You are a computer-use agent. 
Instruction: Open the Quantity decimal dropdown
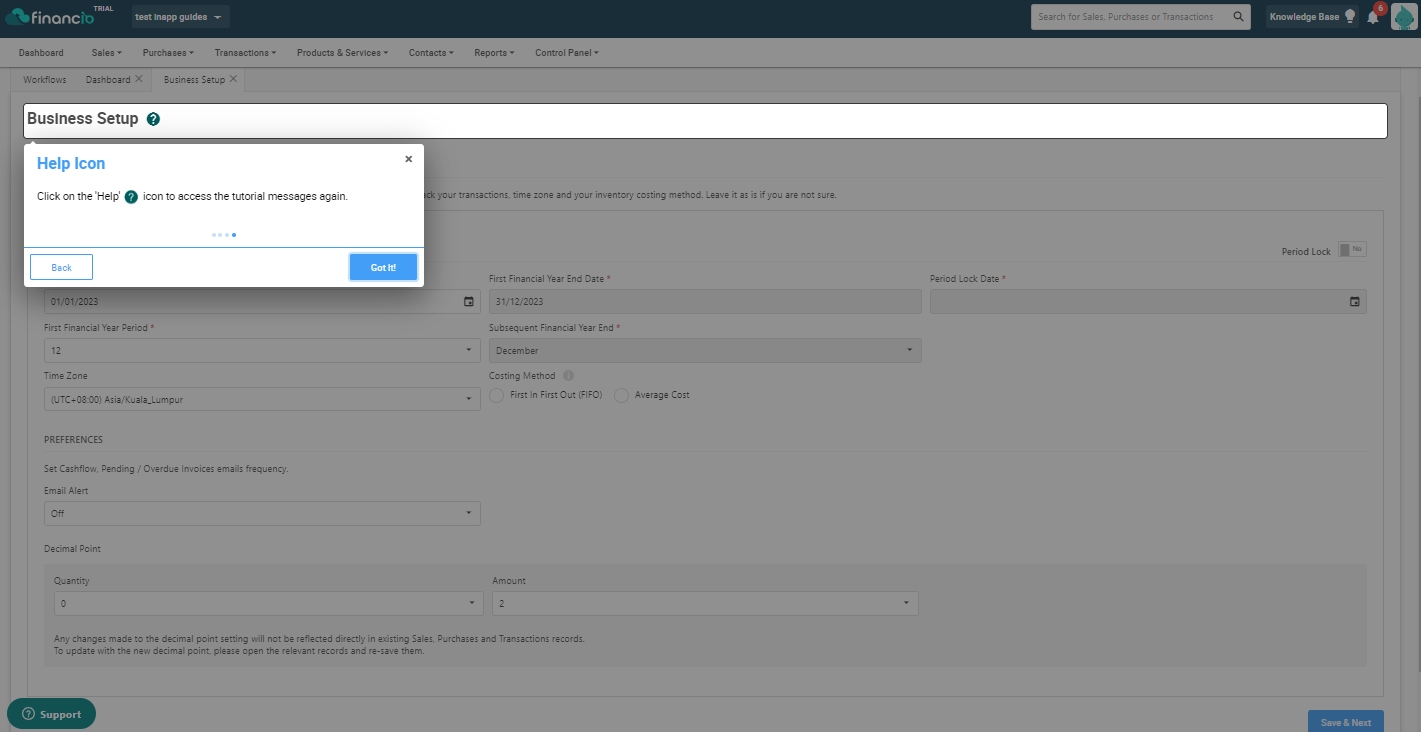[x=268, y=604]
